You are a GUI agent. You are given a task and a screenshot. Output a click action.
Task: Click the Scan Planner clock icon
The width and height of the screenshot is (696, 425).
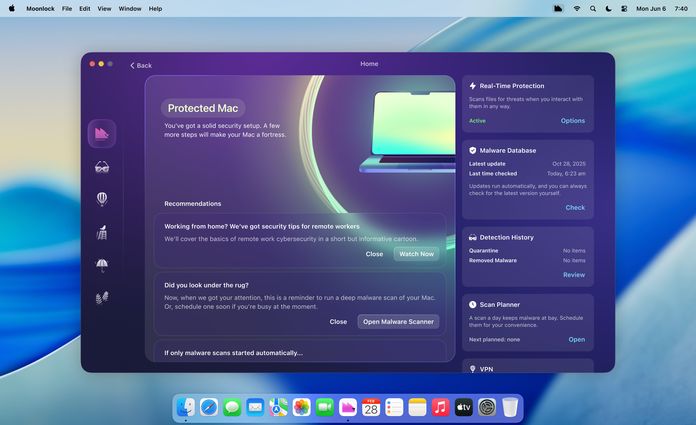pyautogui.click(x=472, y=305)
